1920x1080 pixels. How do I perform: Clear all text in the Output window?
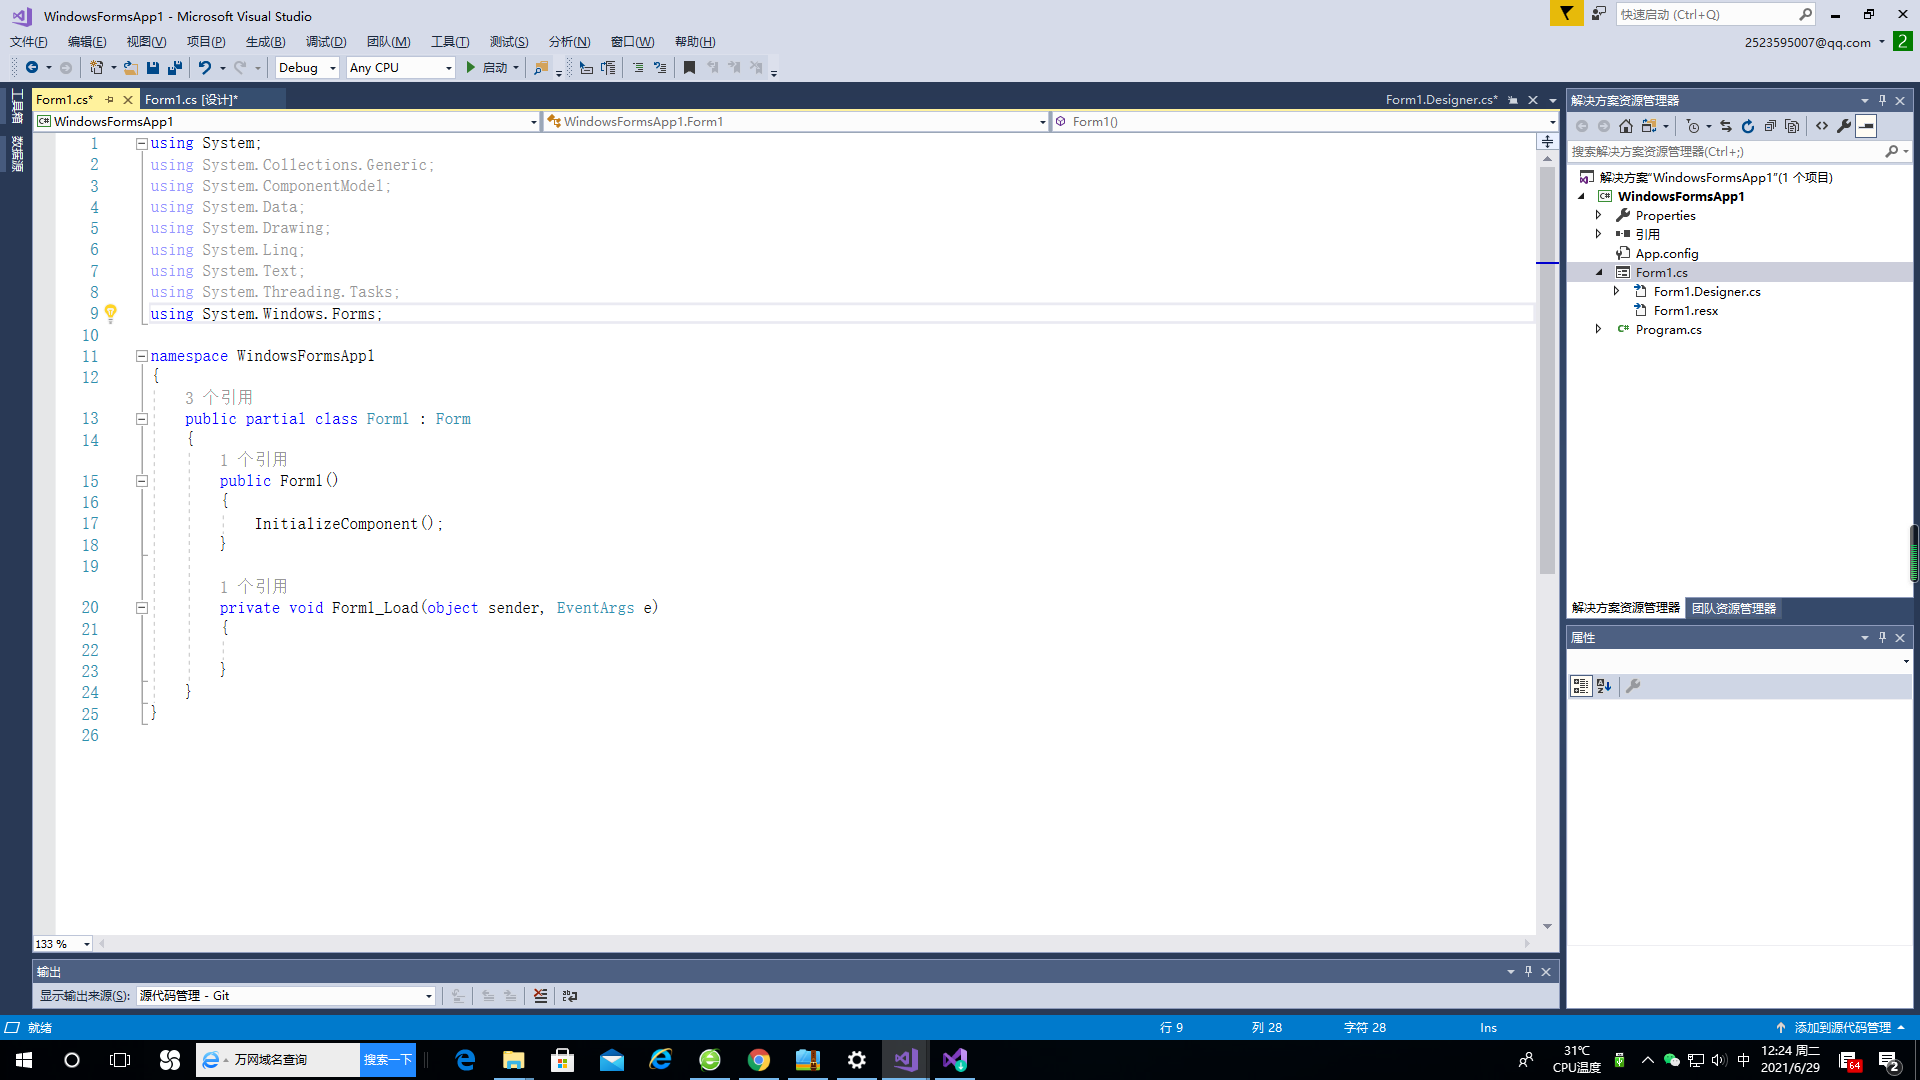(540, 996)
